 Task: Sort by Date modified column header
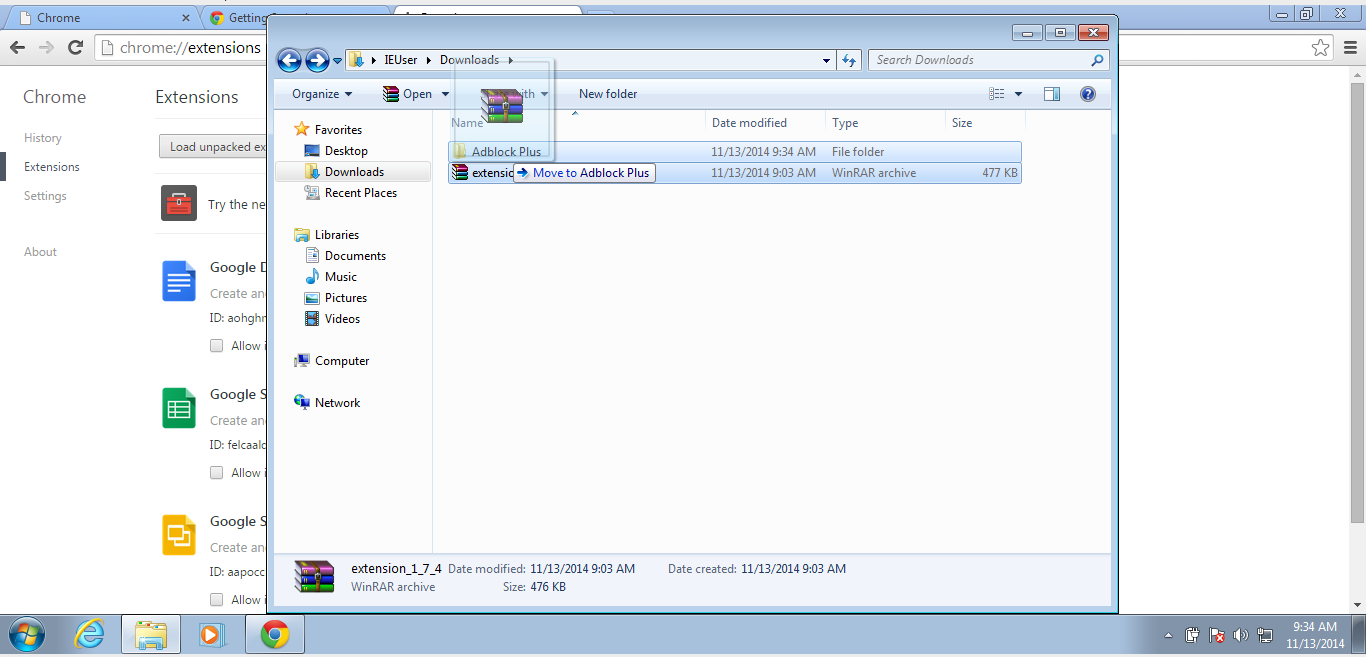click(766, 123)
